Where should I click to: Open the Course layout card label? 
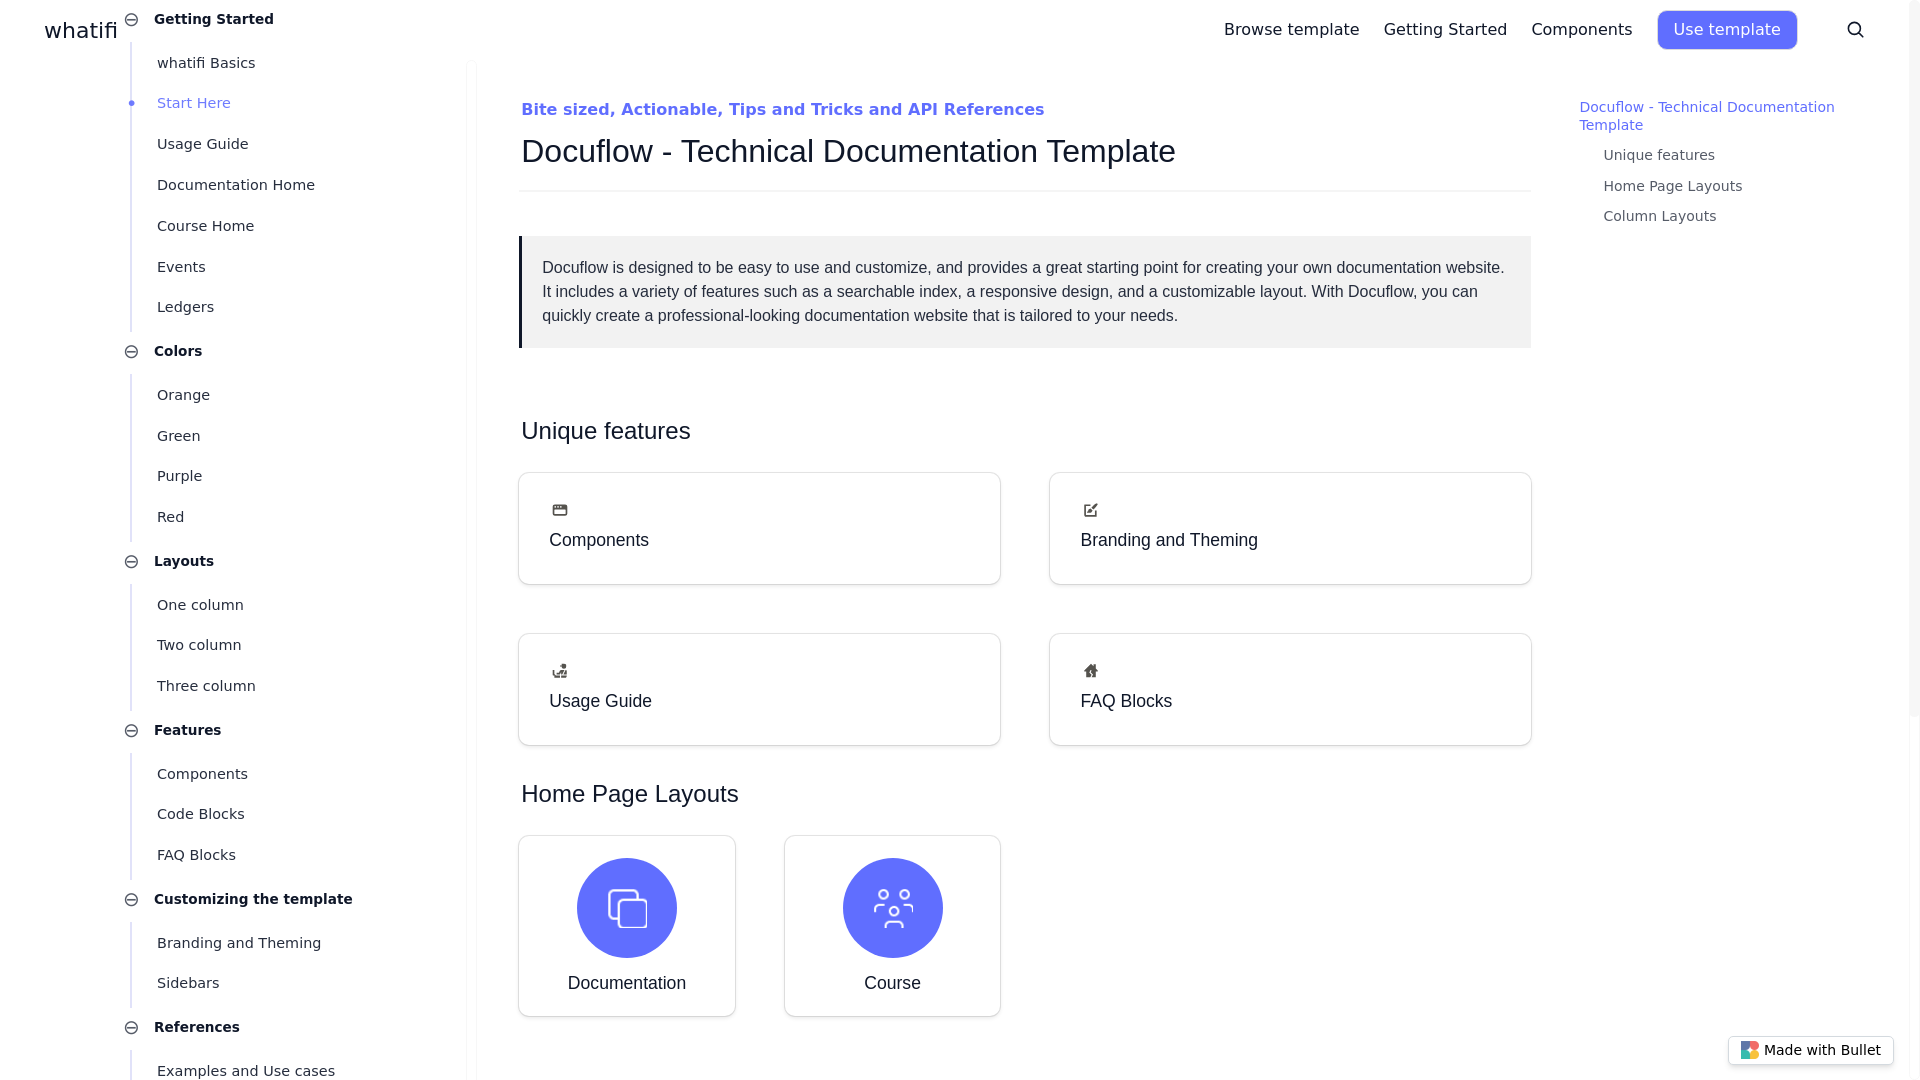tap(893, 983)
